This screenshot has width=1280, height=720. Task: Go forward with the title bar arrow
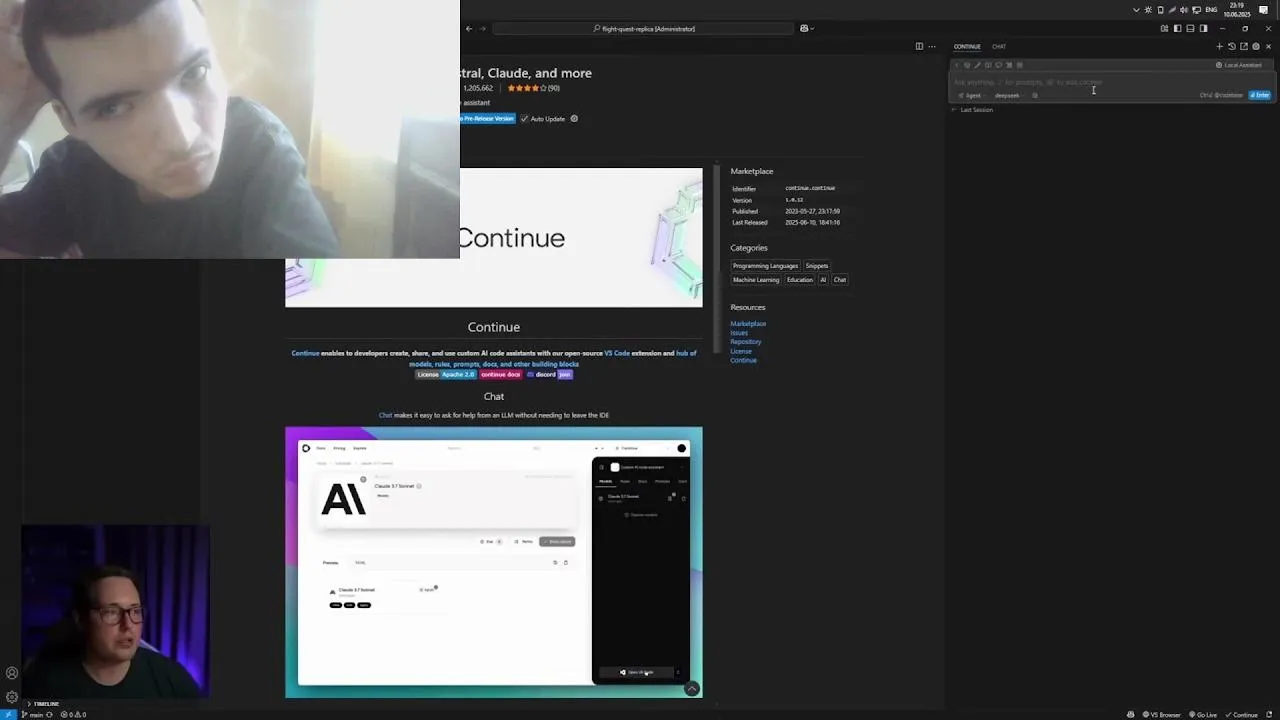(x=483, y=28)
